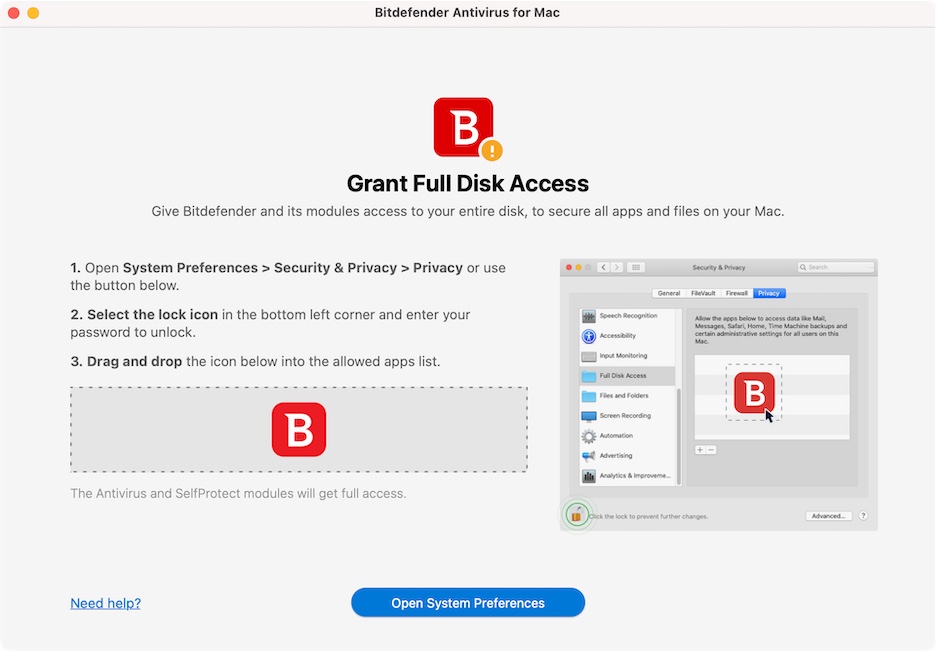Image resolution: width=936 pixels, height=651 pixels.
Task: Select the Privacy tab in the illustration
Action: tap(769, 293)
